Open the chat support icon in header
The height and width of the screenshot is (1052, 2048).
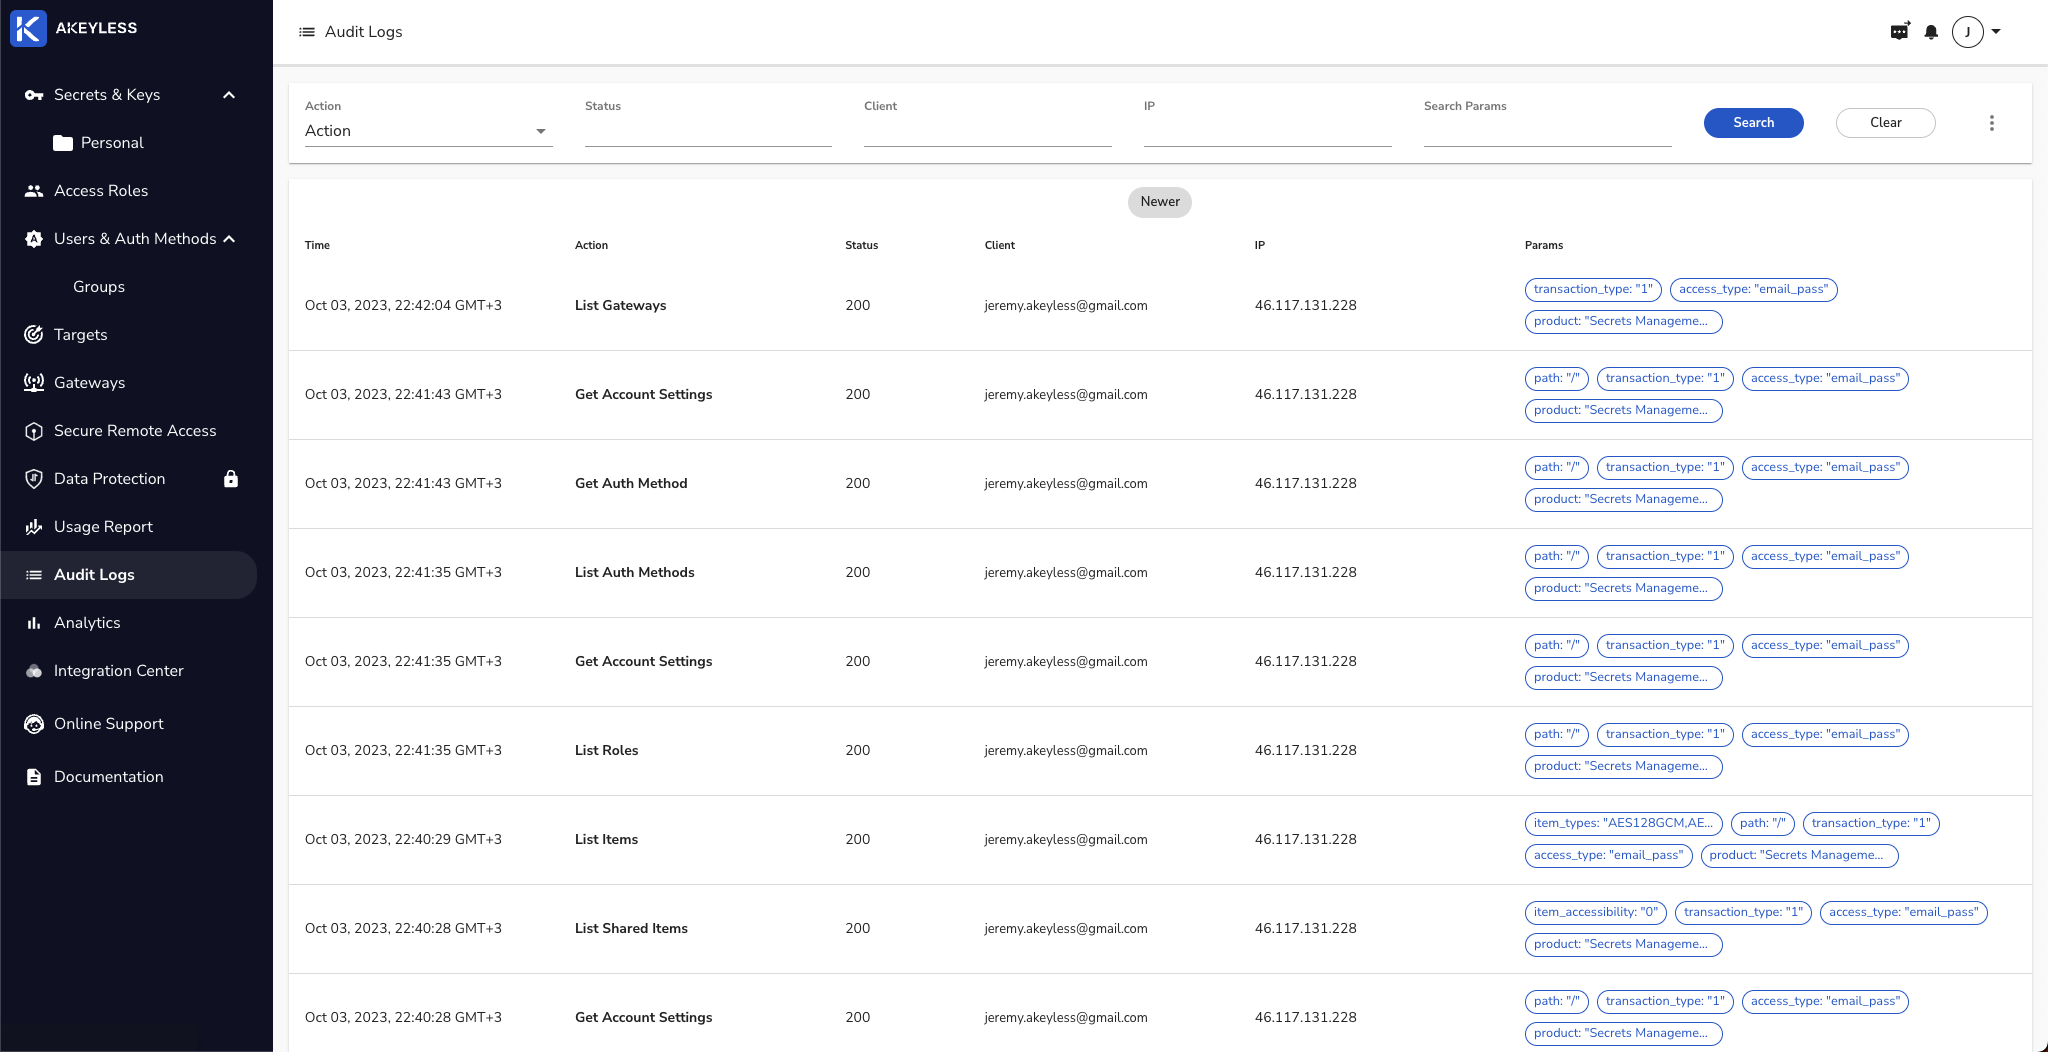[x=1899, y=32]
